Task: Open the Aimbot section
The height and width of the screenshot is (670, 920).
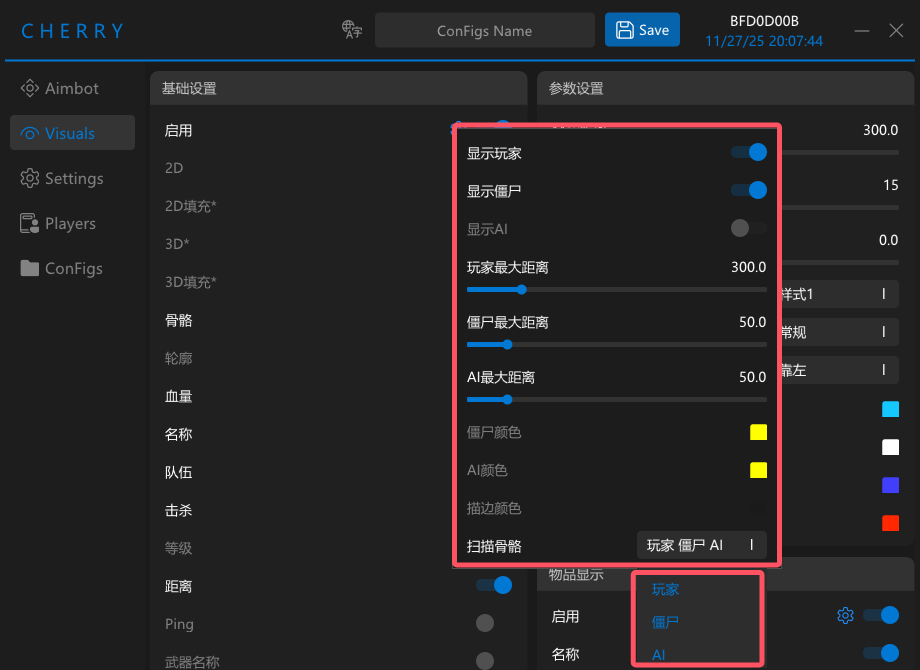Action: (72, 88)
